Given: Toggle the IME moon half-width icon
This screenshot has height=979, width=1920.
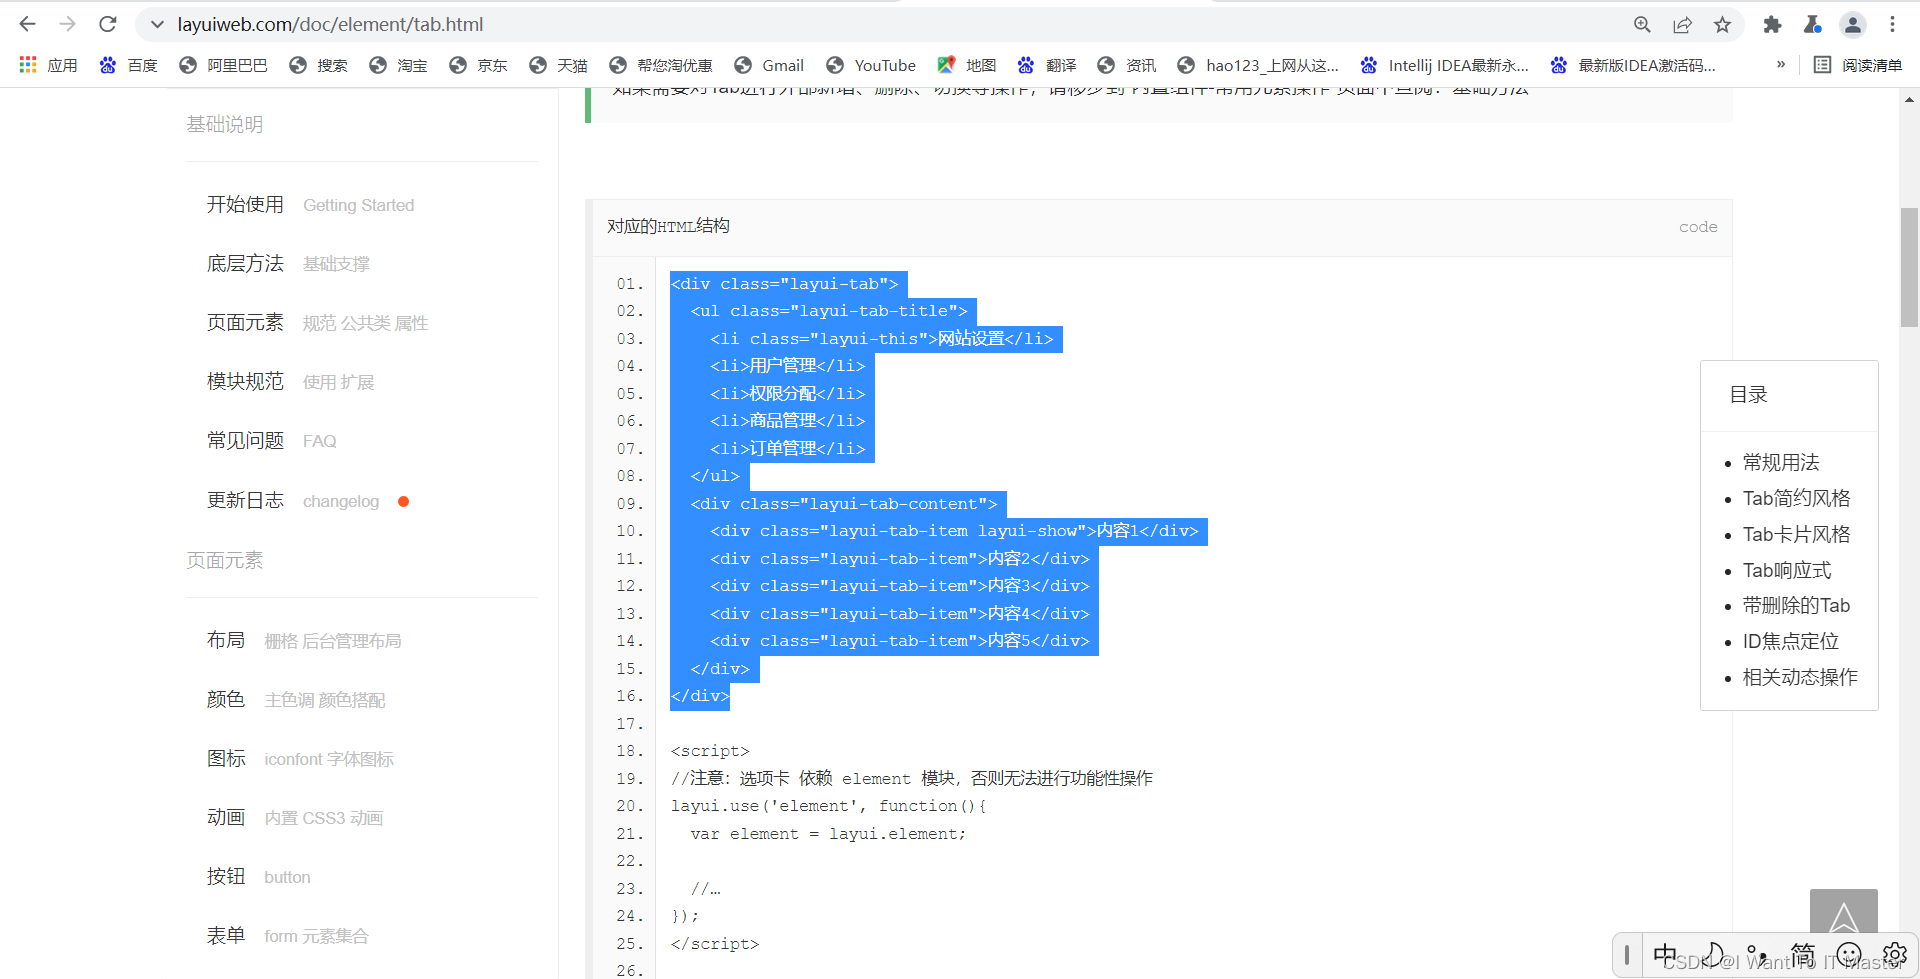Looking at the screenshot, I should coord(1713,955).
